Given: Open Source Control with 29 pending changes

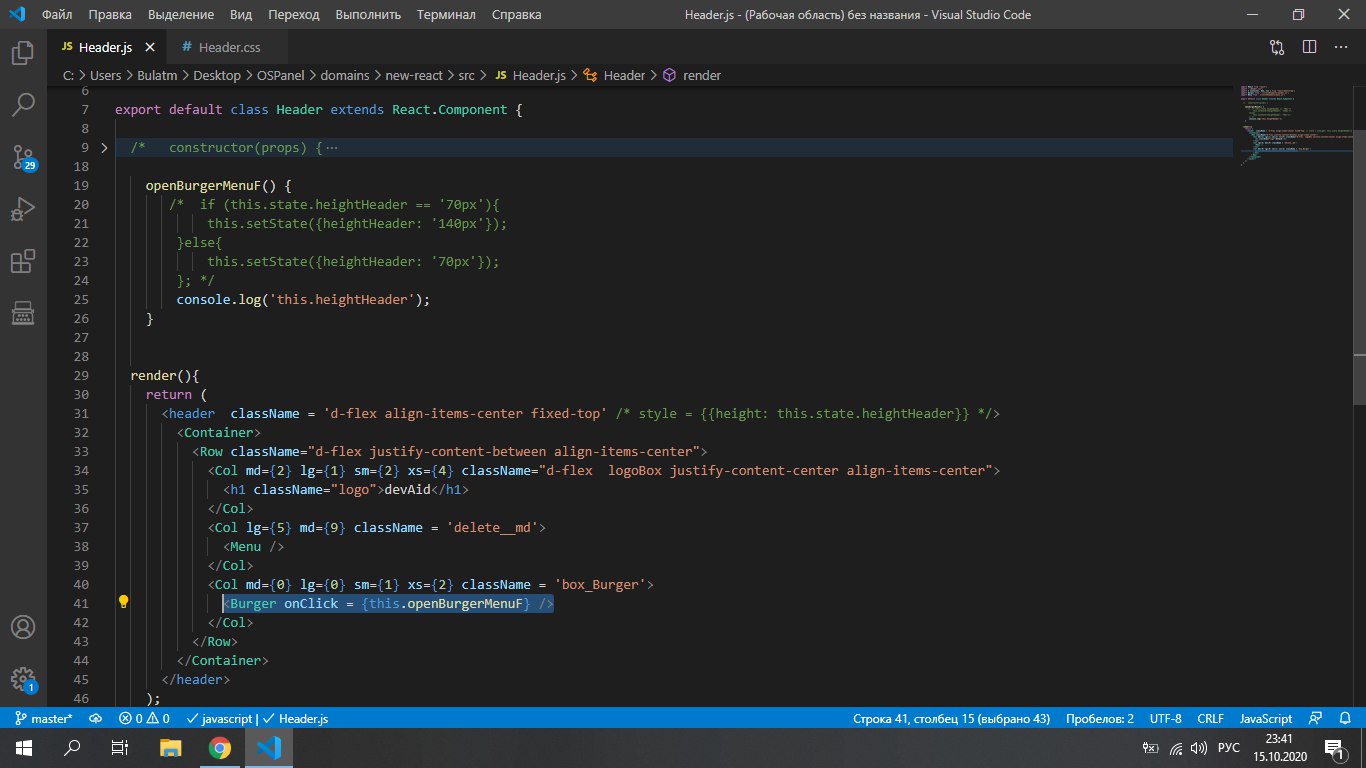Looking at the screenshot, I should click(22, 156).
